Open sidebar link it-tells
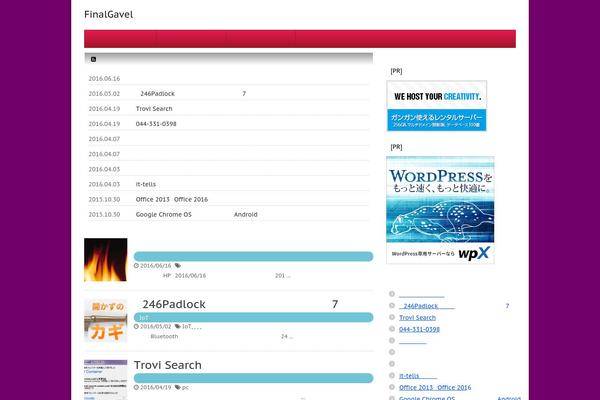 [418, 376]
